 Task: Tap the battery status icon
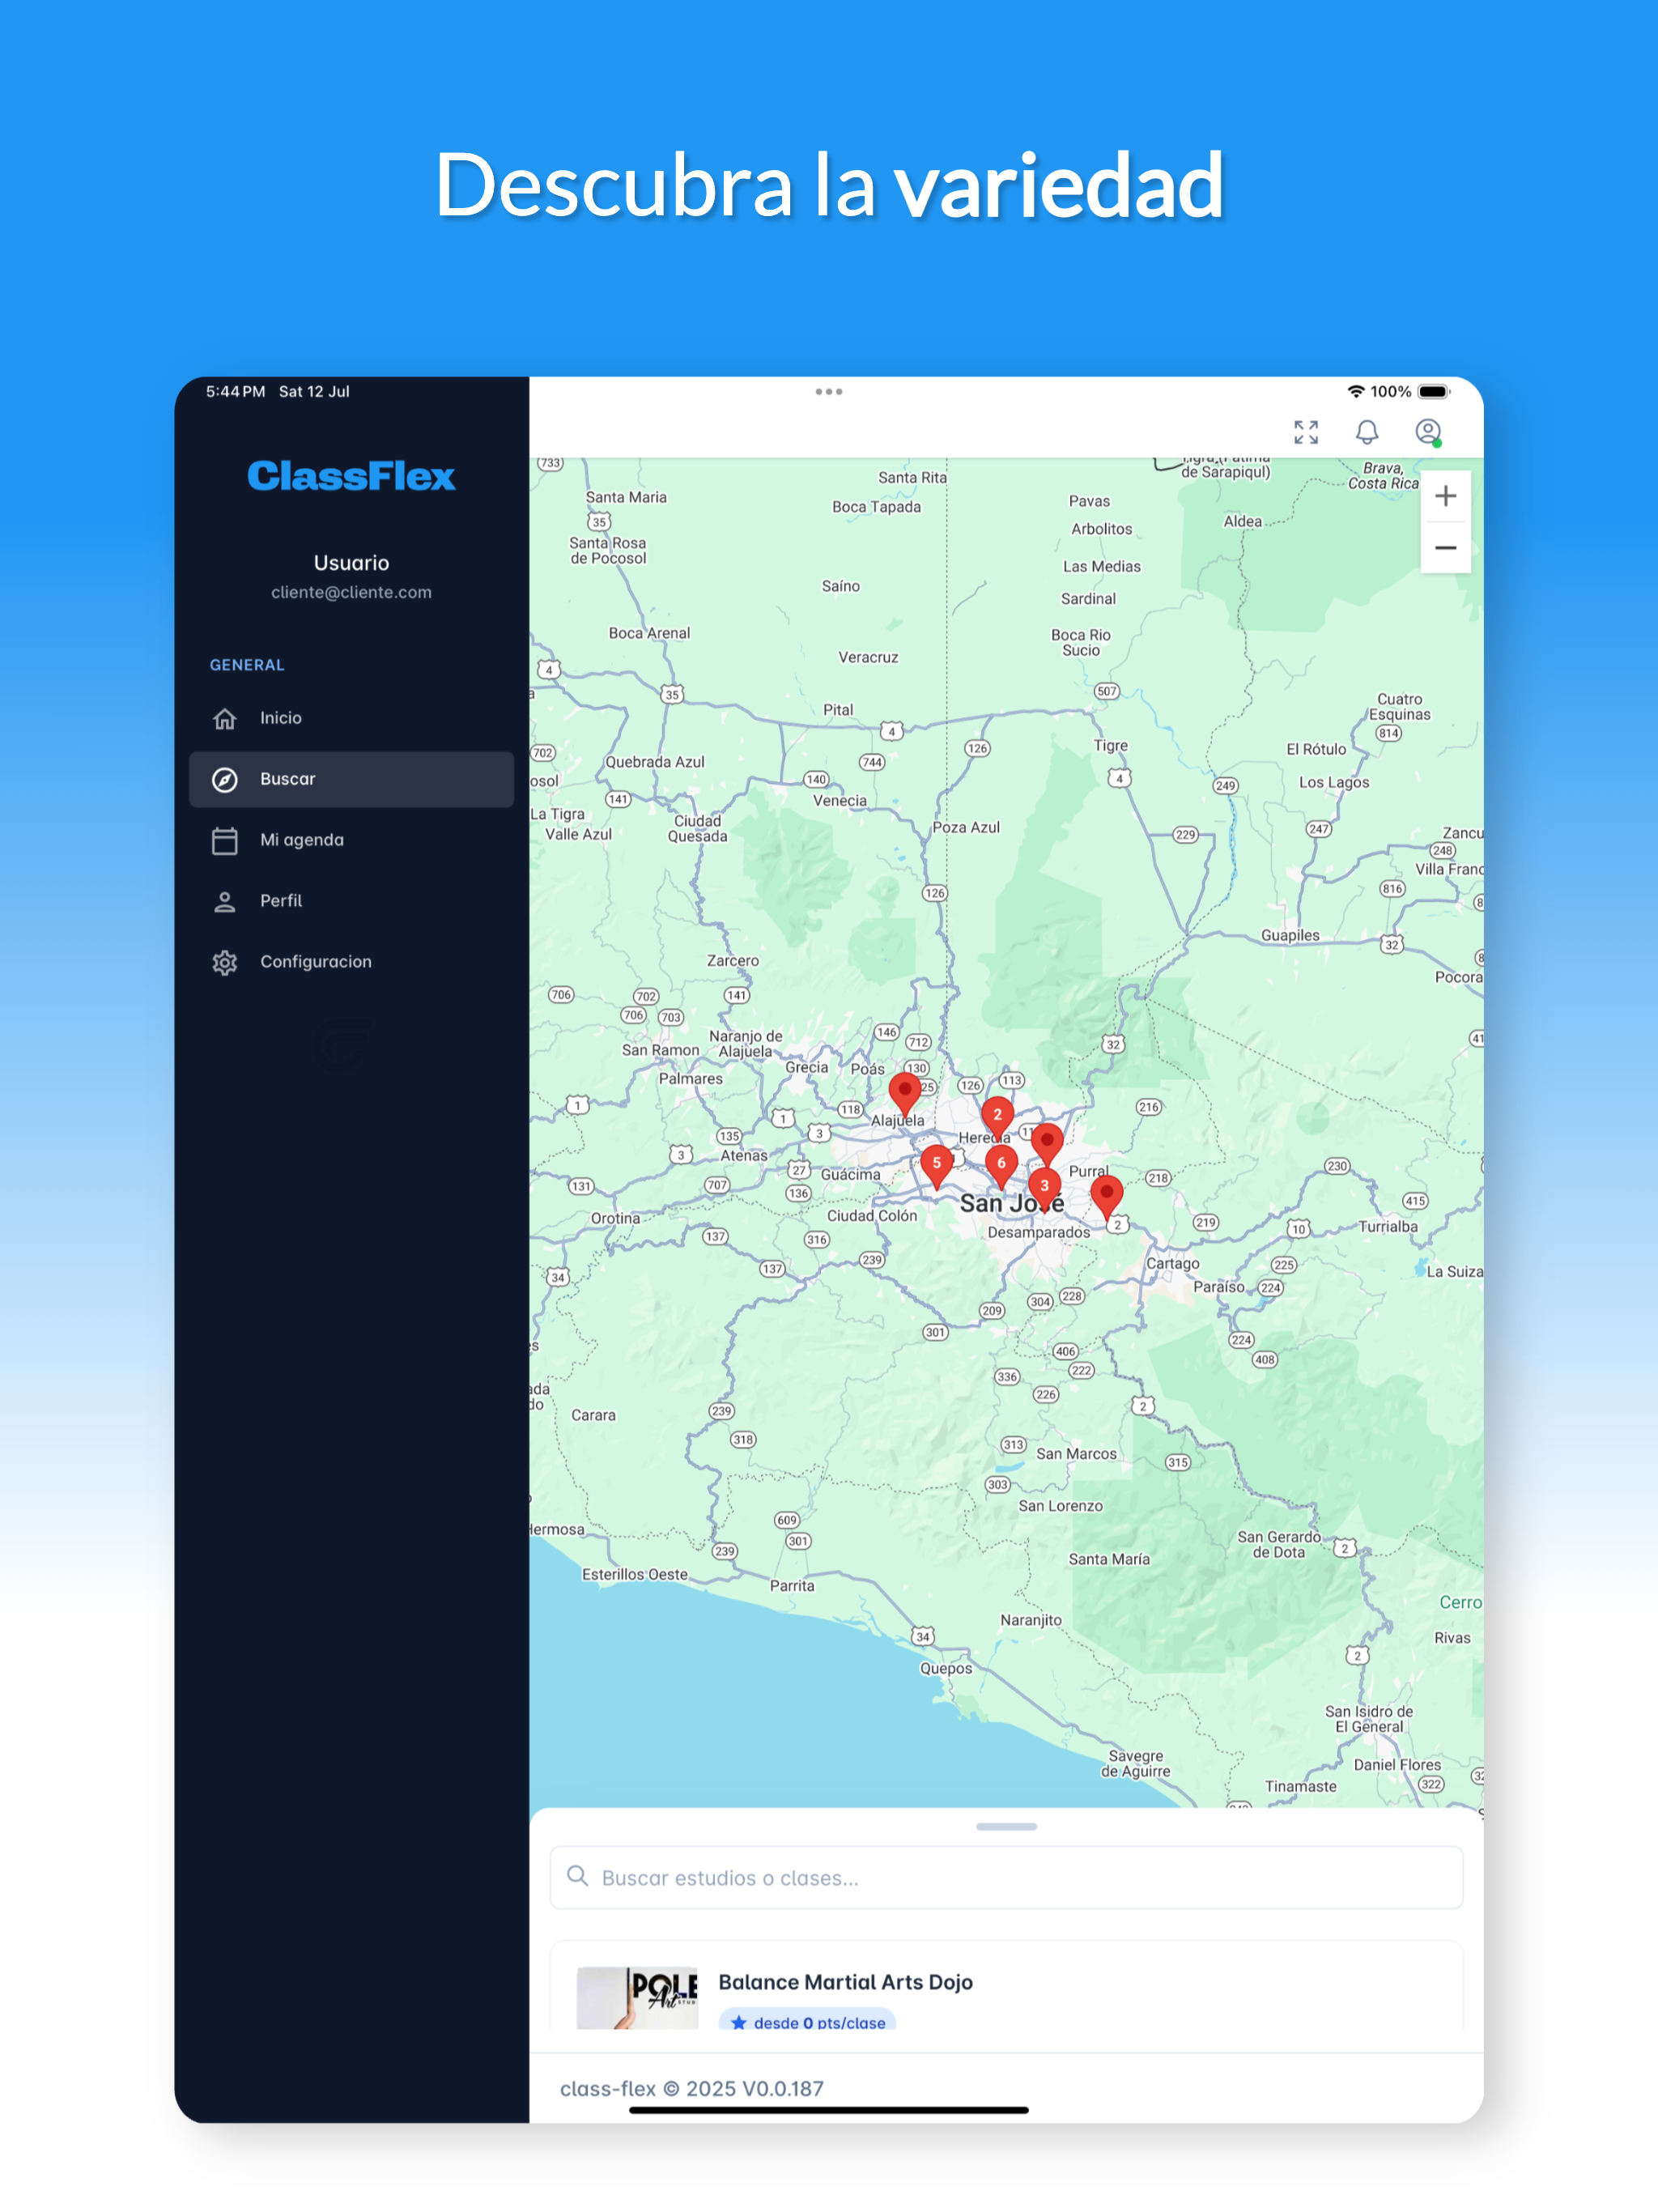pos(1434,391)
